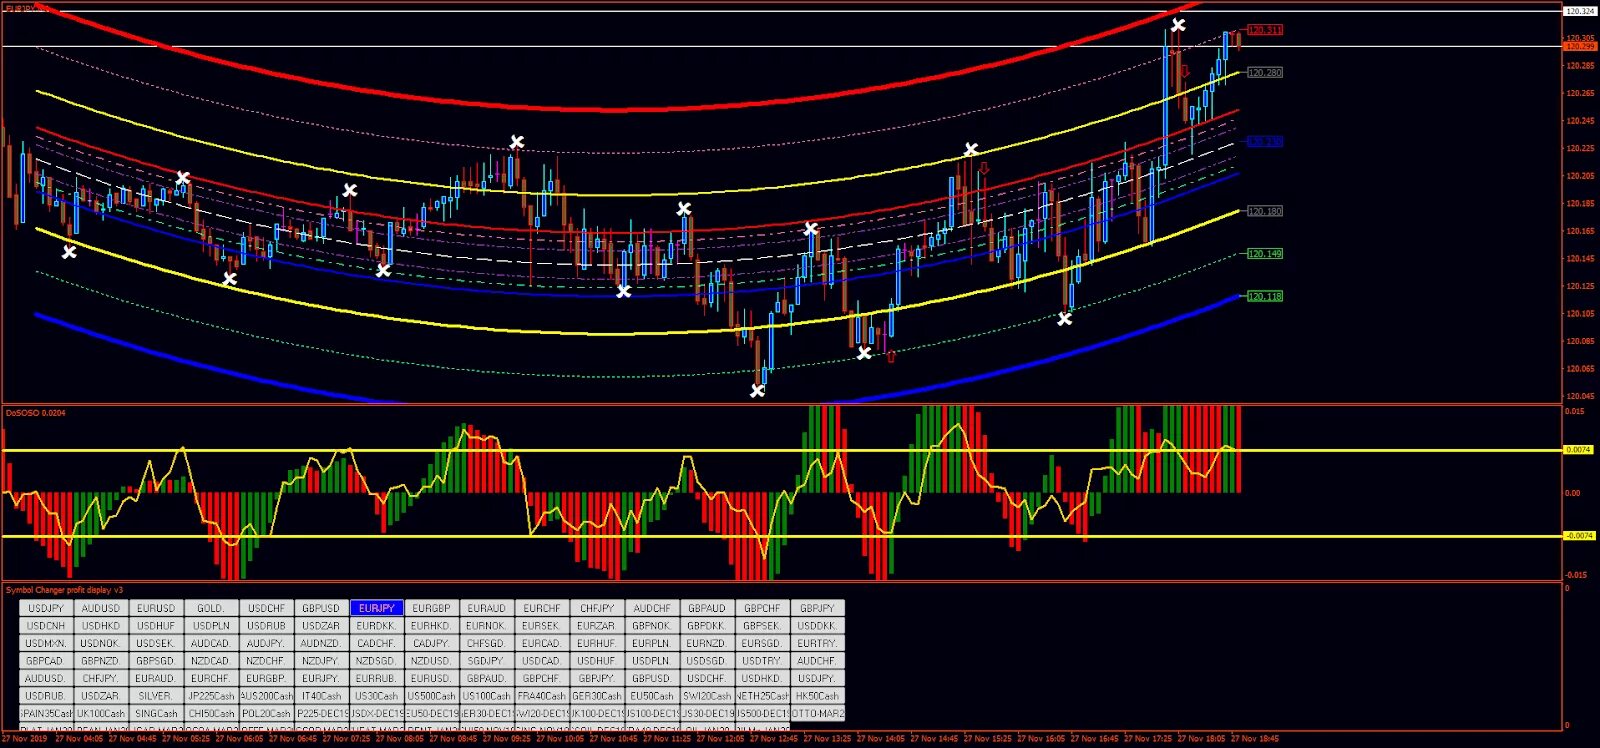Open POL20Cash index
1600x748 pixels.
pos(266,714)
